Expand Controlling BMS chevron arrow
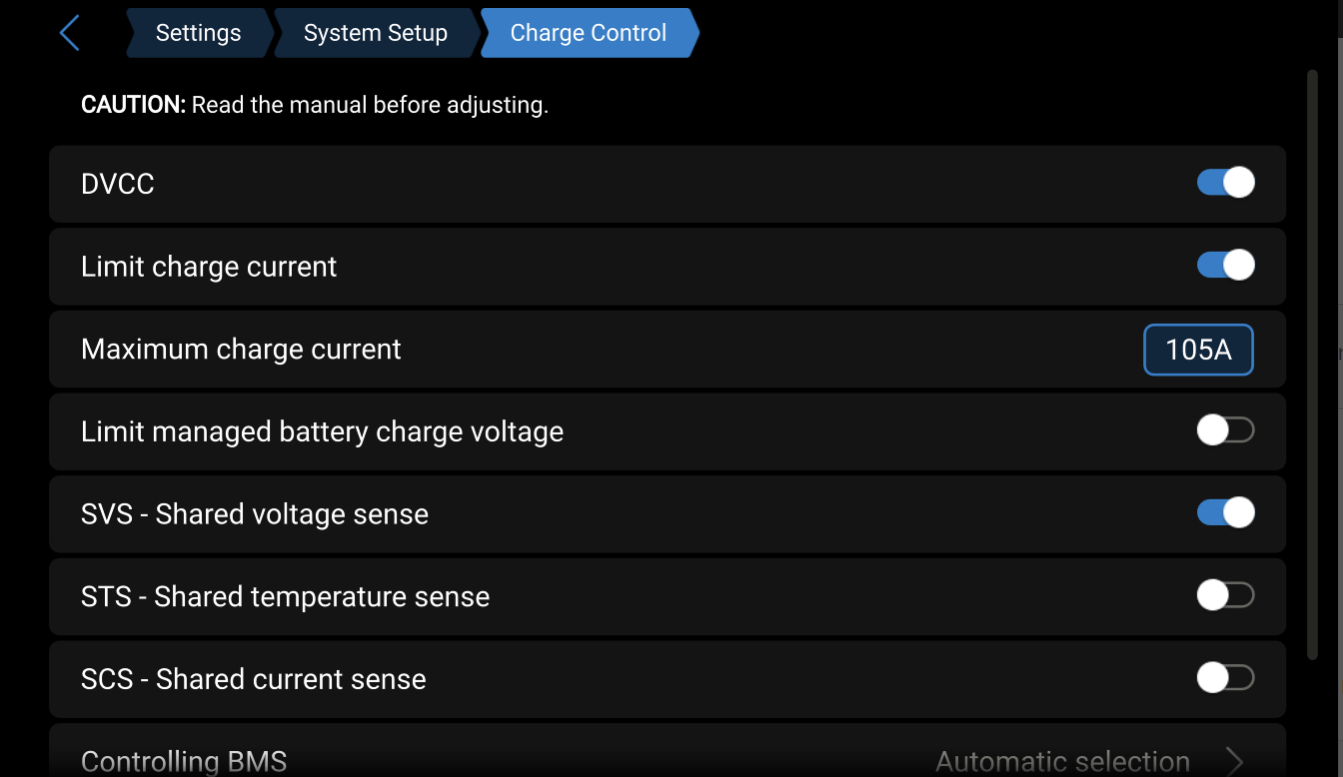1343x777 pixels. [x=1234, y=761]
